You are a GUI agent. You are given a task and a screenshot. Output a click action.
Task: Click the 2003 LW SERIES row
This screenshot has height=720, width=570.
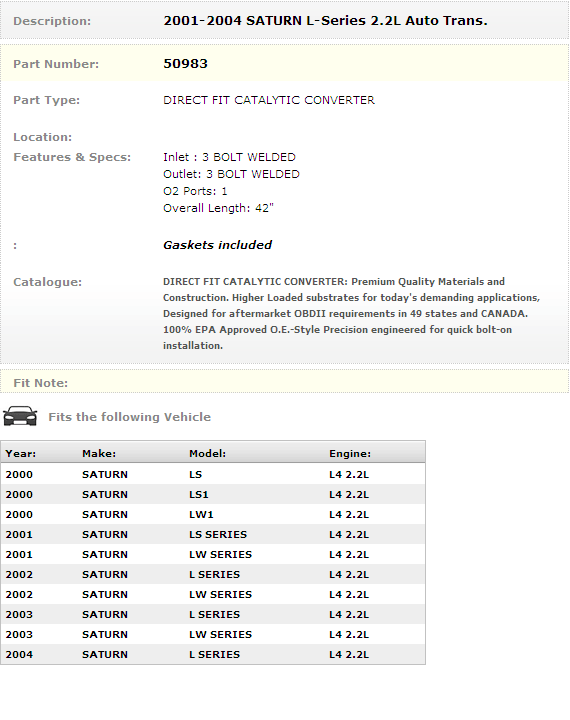pos(213,634)
